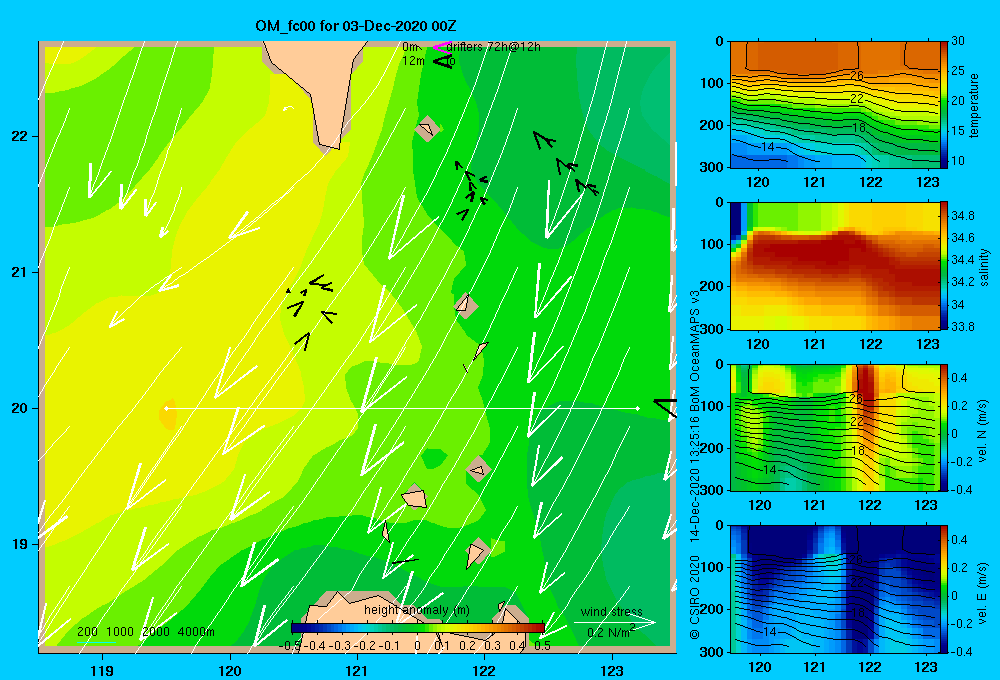Click the '200 1000 2000 4000m' bathymetry legend
This screenshot has width=1000, height=680.
(146, 632)
